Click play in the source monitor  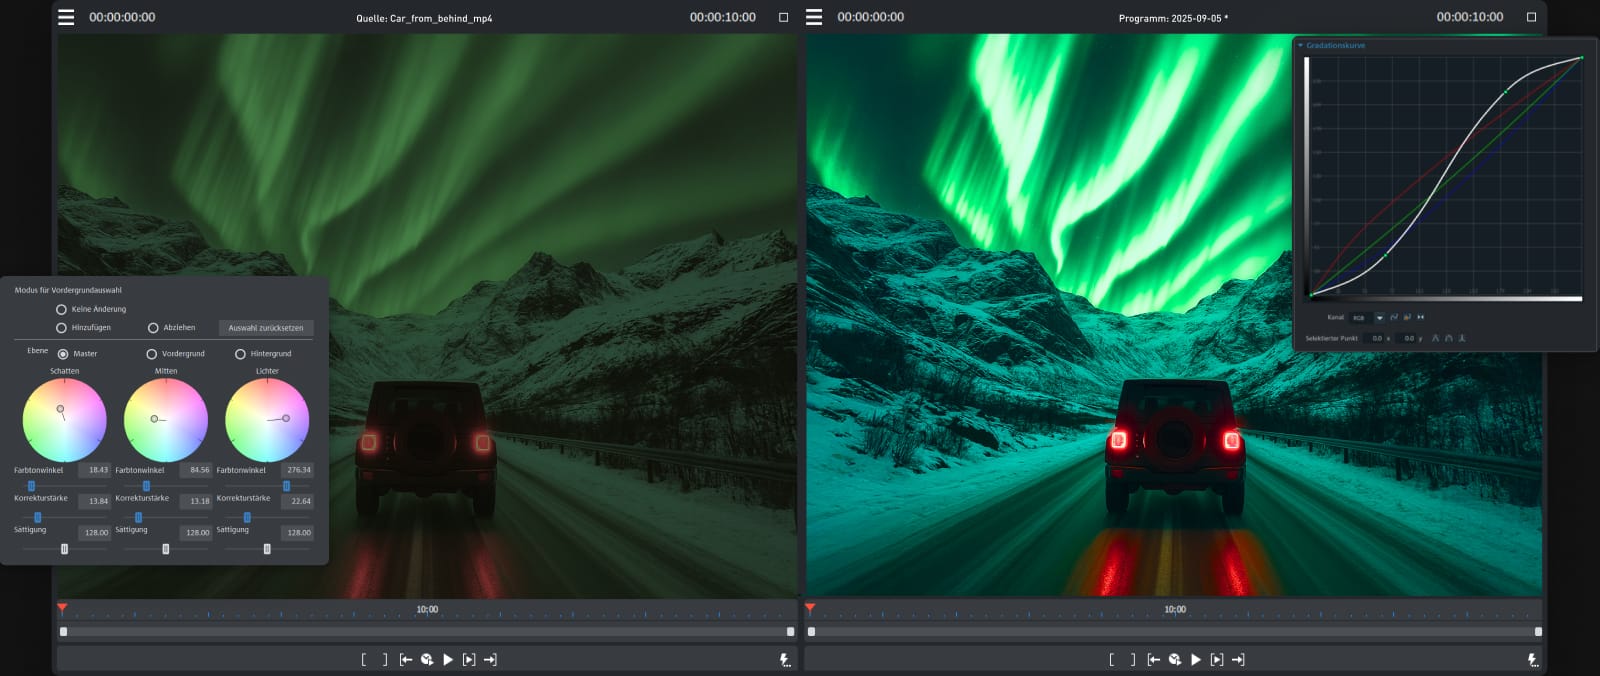tap(448, 660)
